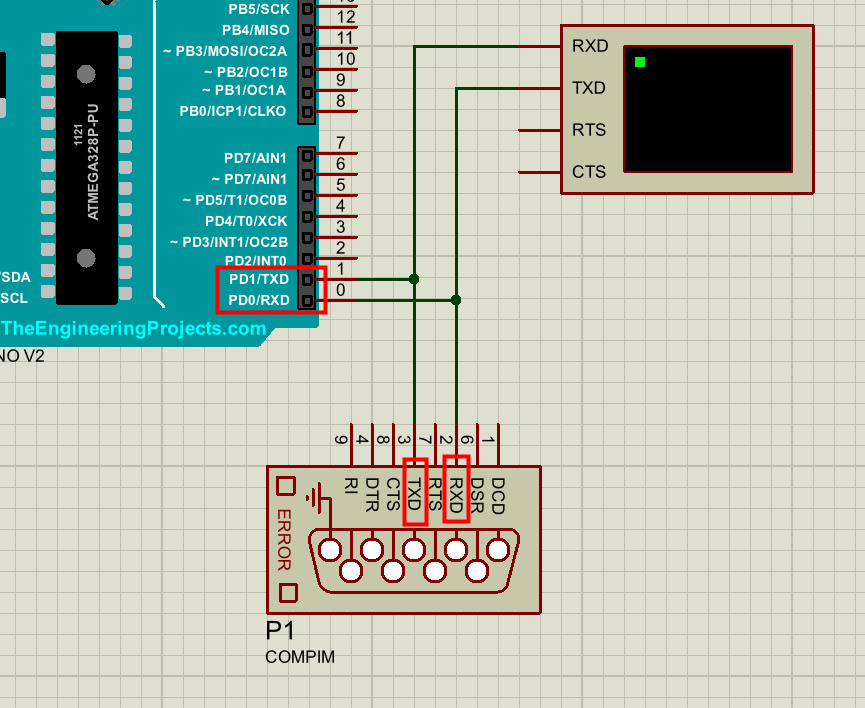Select the RXD pin on the Virtual Terminal
Viewport: 865px width, 708px height.
[x=588, y=46]
